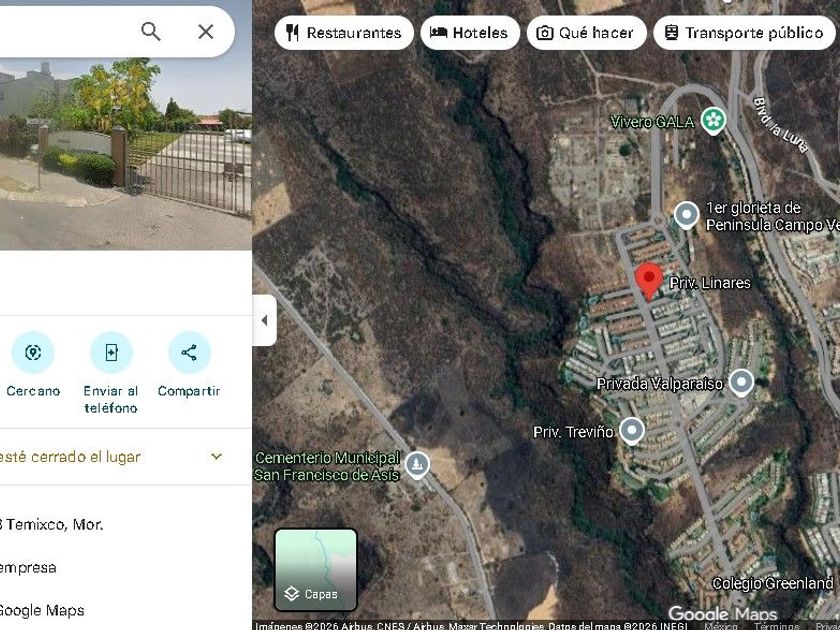Click the Privada Valparaiso location pin

point(741,382)
